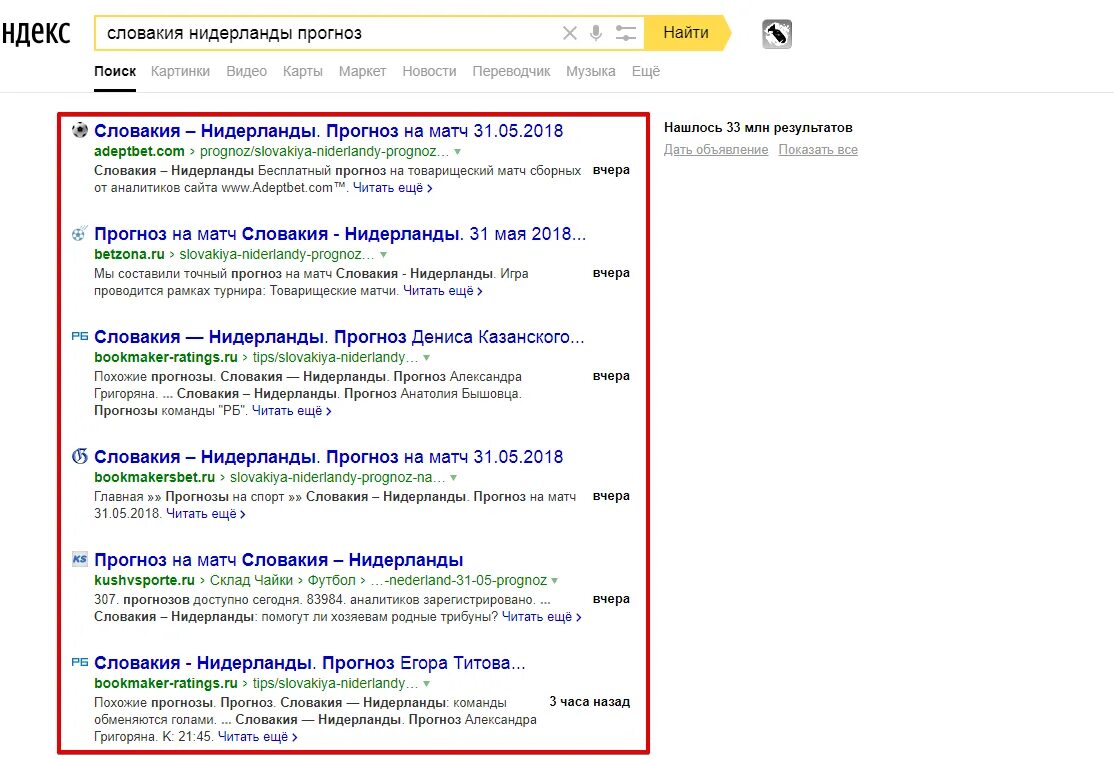Screen dimensions: 1114x759
Task: Click Дать объявление link
Action: (x=716, y=150)
